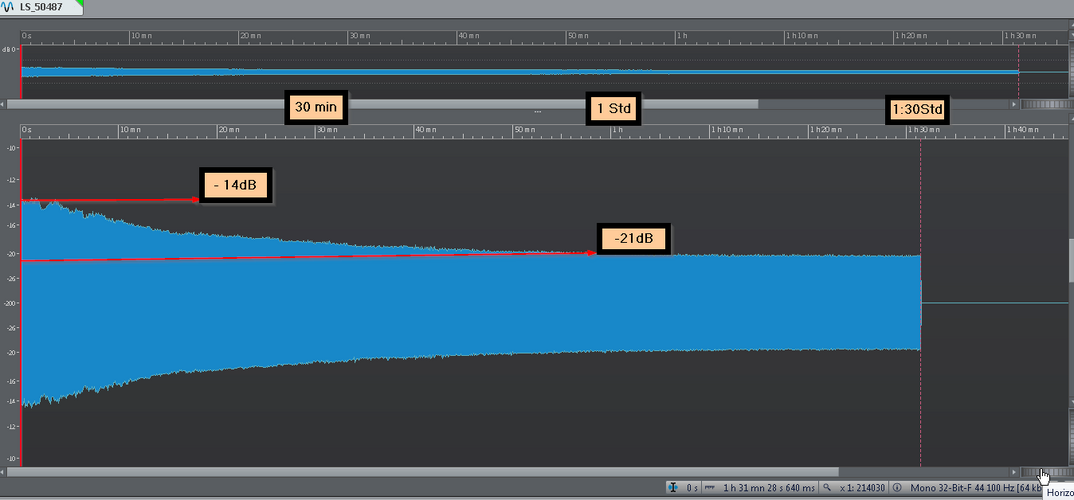Open audio properties via the info icon
The width and height of the screenshot is (1074, 500).
tap(897, 488)
